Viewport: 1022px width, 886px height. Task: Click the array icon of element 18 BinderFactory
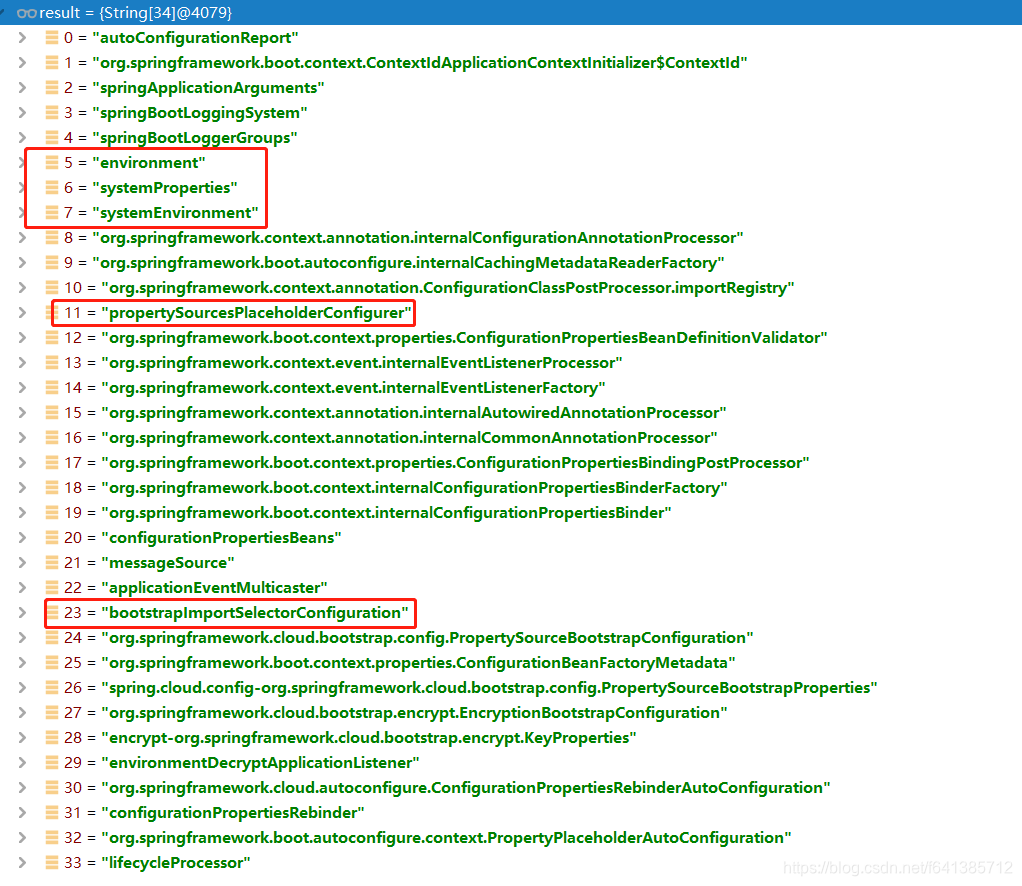[52, 488]
